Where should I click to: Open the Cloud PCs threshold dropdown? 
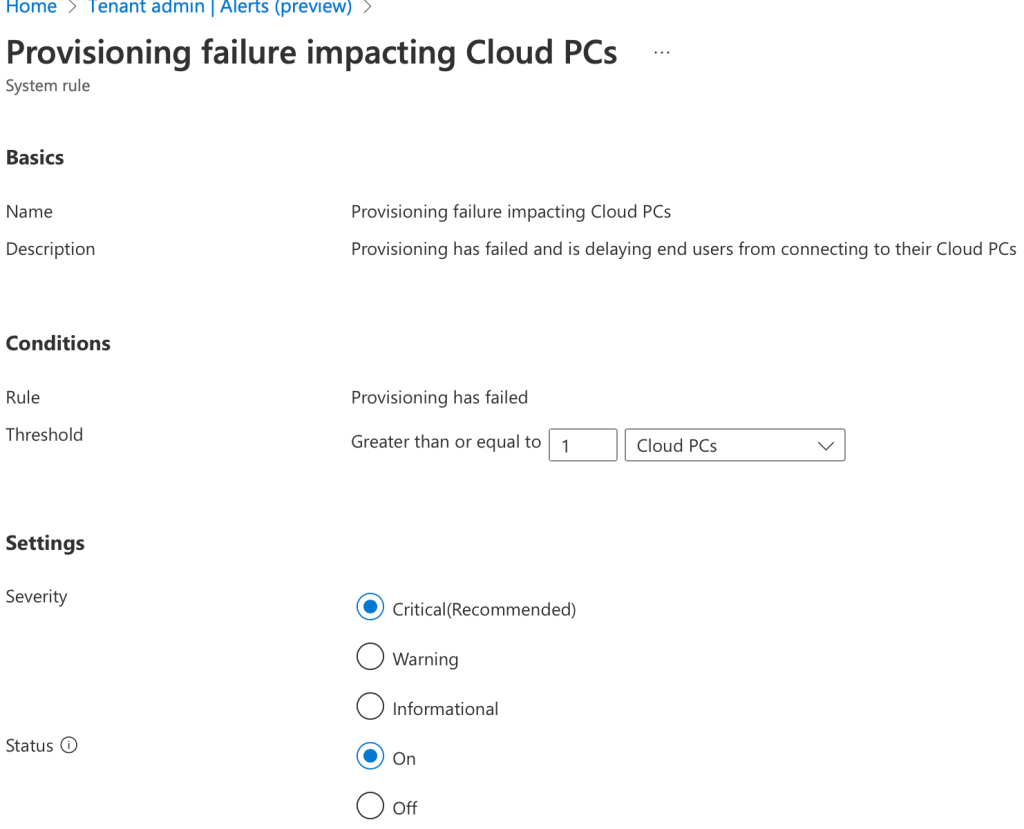point(735,446)
